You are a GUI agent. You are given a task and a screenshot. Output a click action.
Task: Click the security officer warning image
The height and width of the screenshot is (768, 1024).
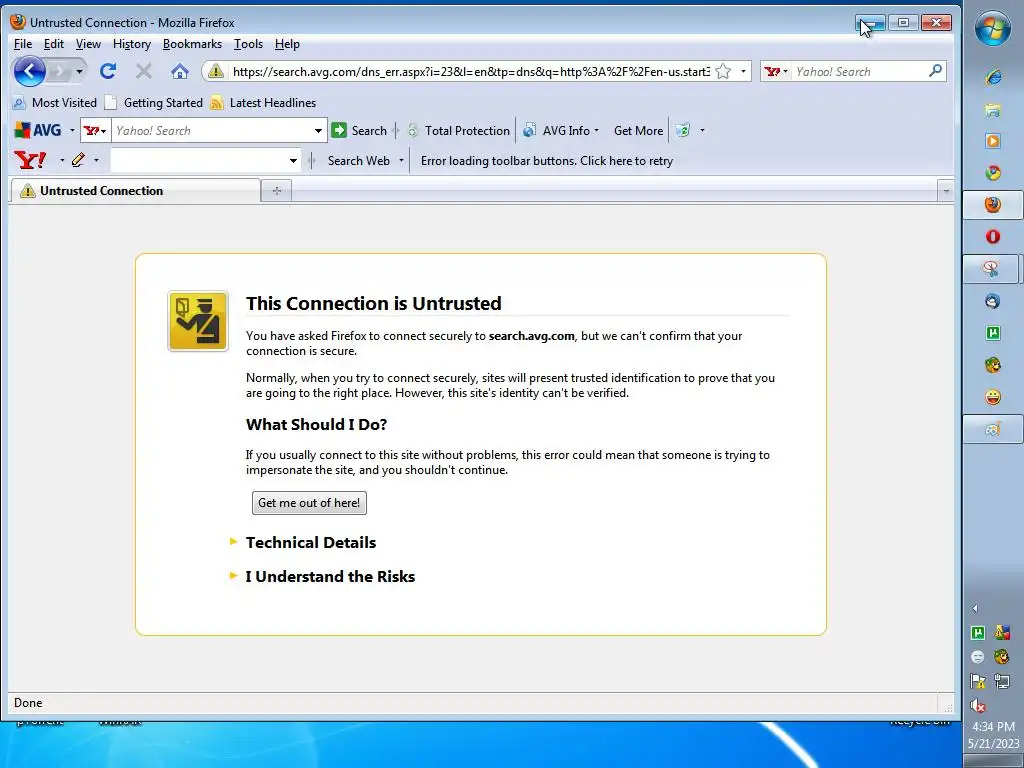[x=198, y=321]
